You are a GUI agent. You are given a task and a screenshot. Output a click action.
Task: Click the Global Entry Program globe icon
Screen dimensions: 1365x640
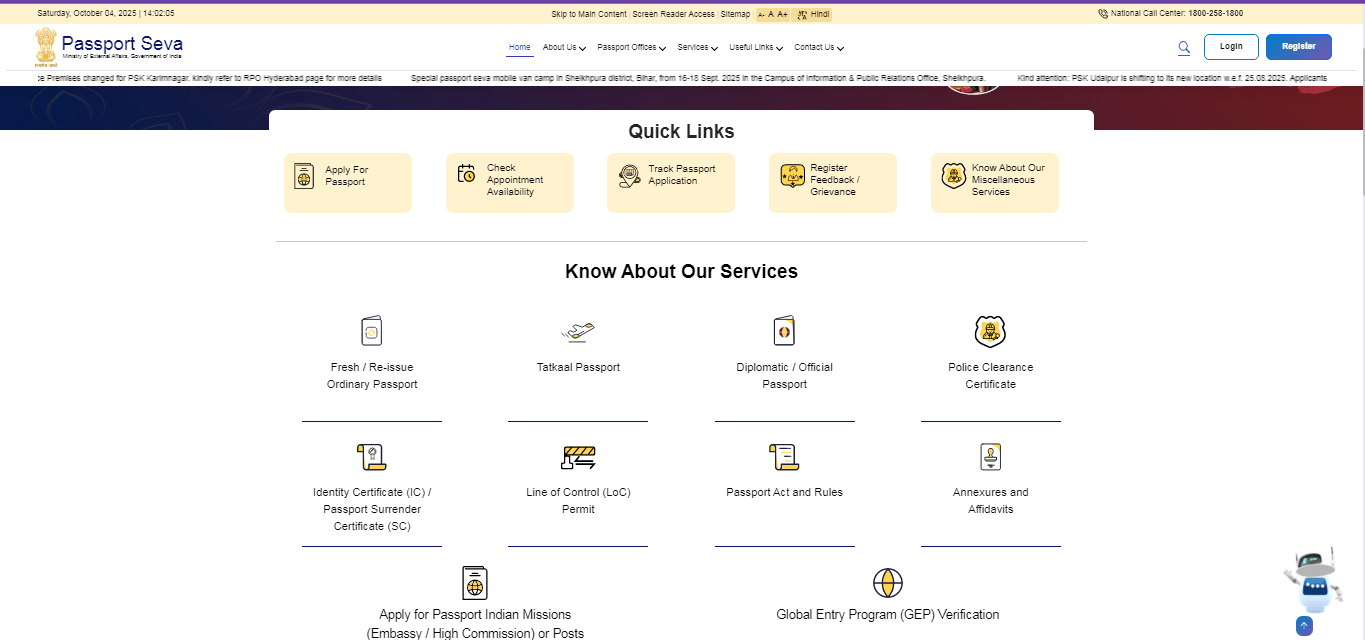[888, 582]
